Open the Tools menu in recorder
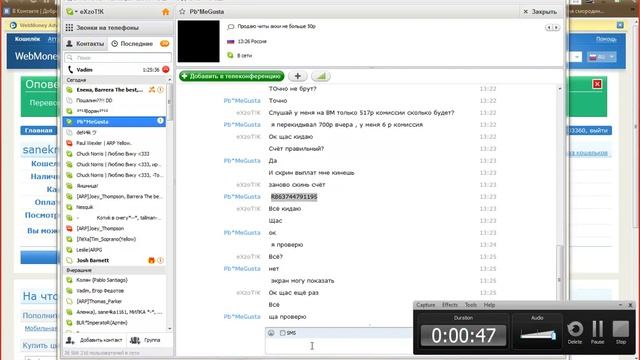The image size is (640, 360). coord(471,305)
